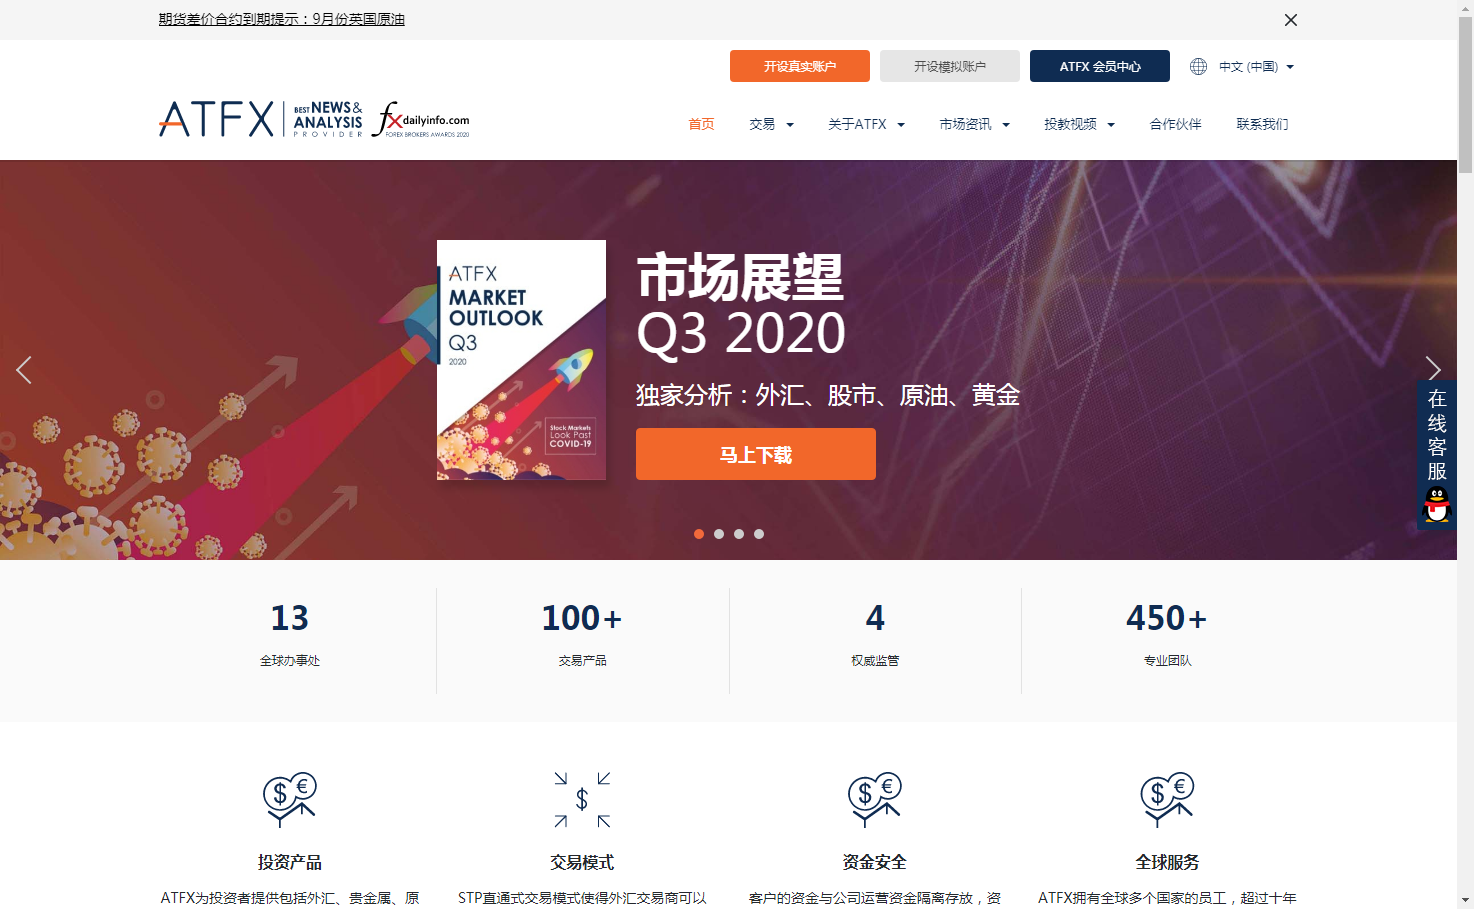Go to 首页 menu item
The width and height of the screenshot is (1474, 909).
coord(701,124)
